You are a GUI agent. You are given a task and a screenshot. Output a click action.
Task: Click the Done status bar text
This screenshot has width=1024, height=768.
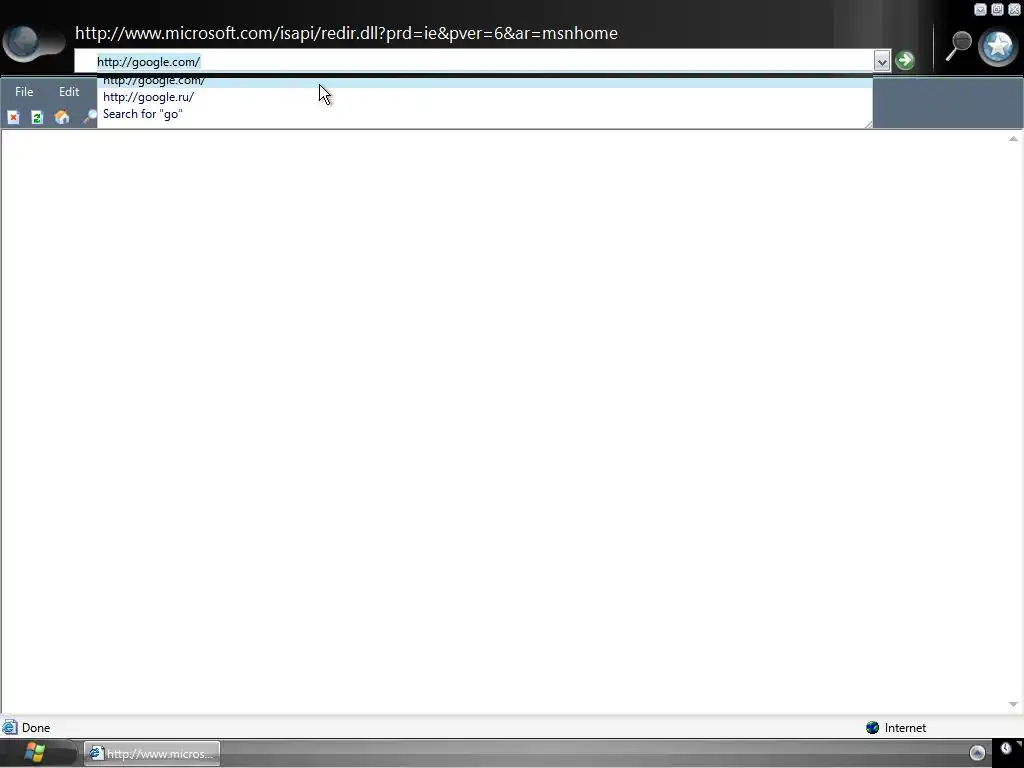pos(36,728)
